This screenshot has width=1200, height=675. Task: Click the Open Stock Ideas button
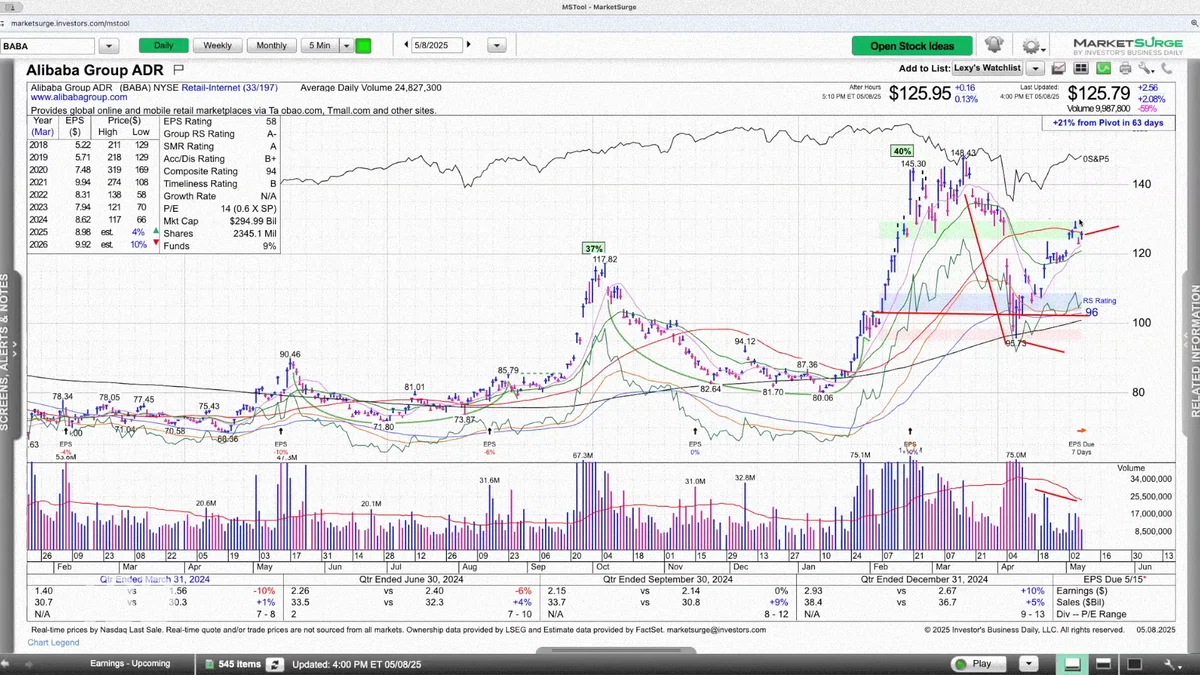[x=912, y=46]
